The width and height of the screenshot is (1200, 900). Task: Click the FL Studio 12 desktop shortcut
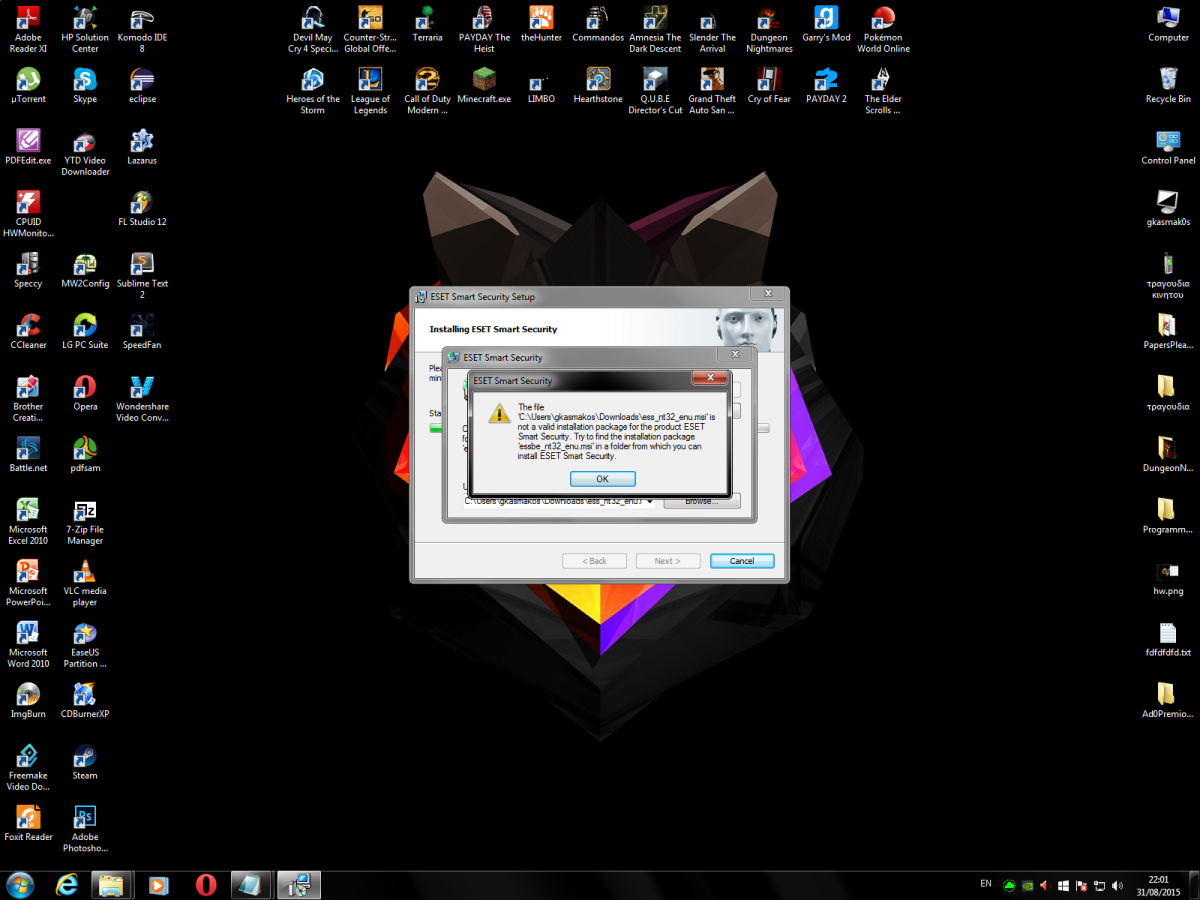[x=142, y=203]
